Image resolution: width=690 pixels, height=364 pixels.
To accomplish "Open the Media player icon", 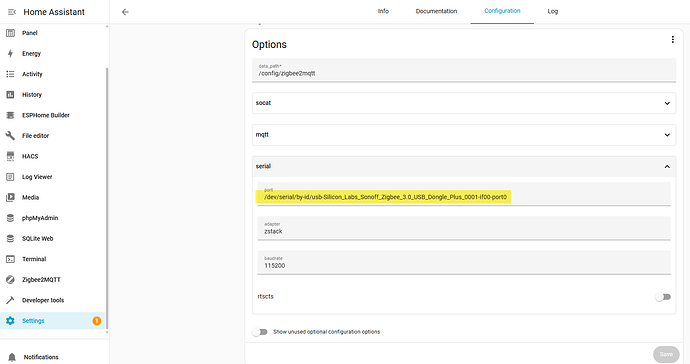I will pyautogui.click(x=10, y=197).
